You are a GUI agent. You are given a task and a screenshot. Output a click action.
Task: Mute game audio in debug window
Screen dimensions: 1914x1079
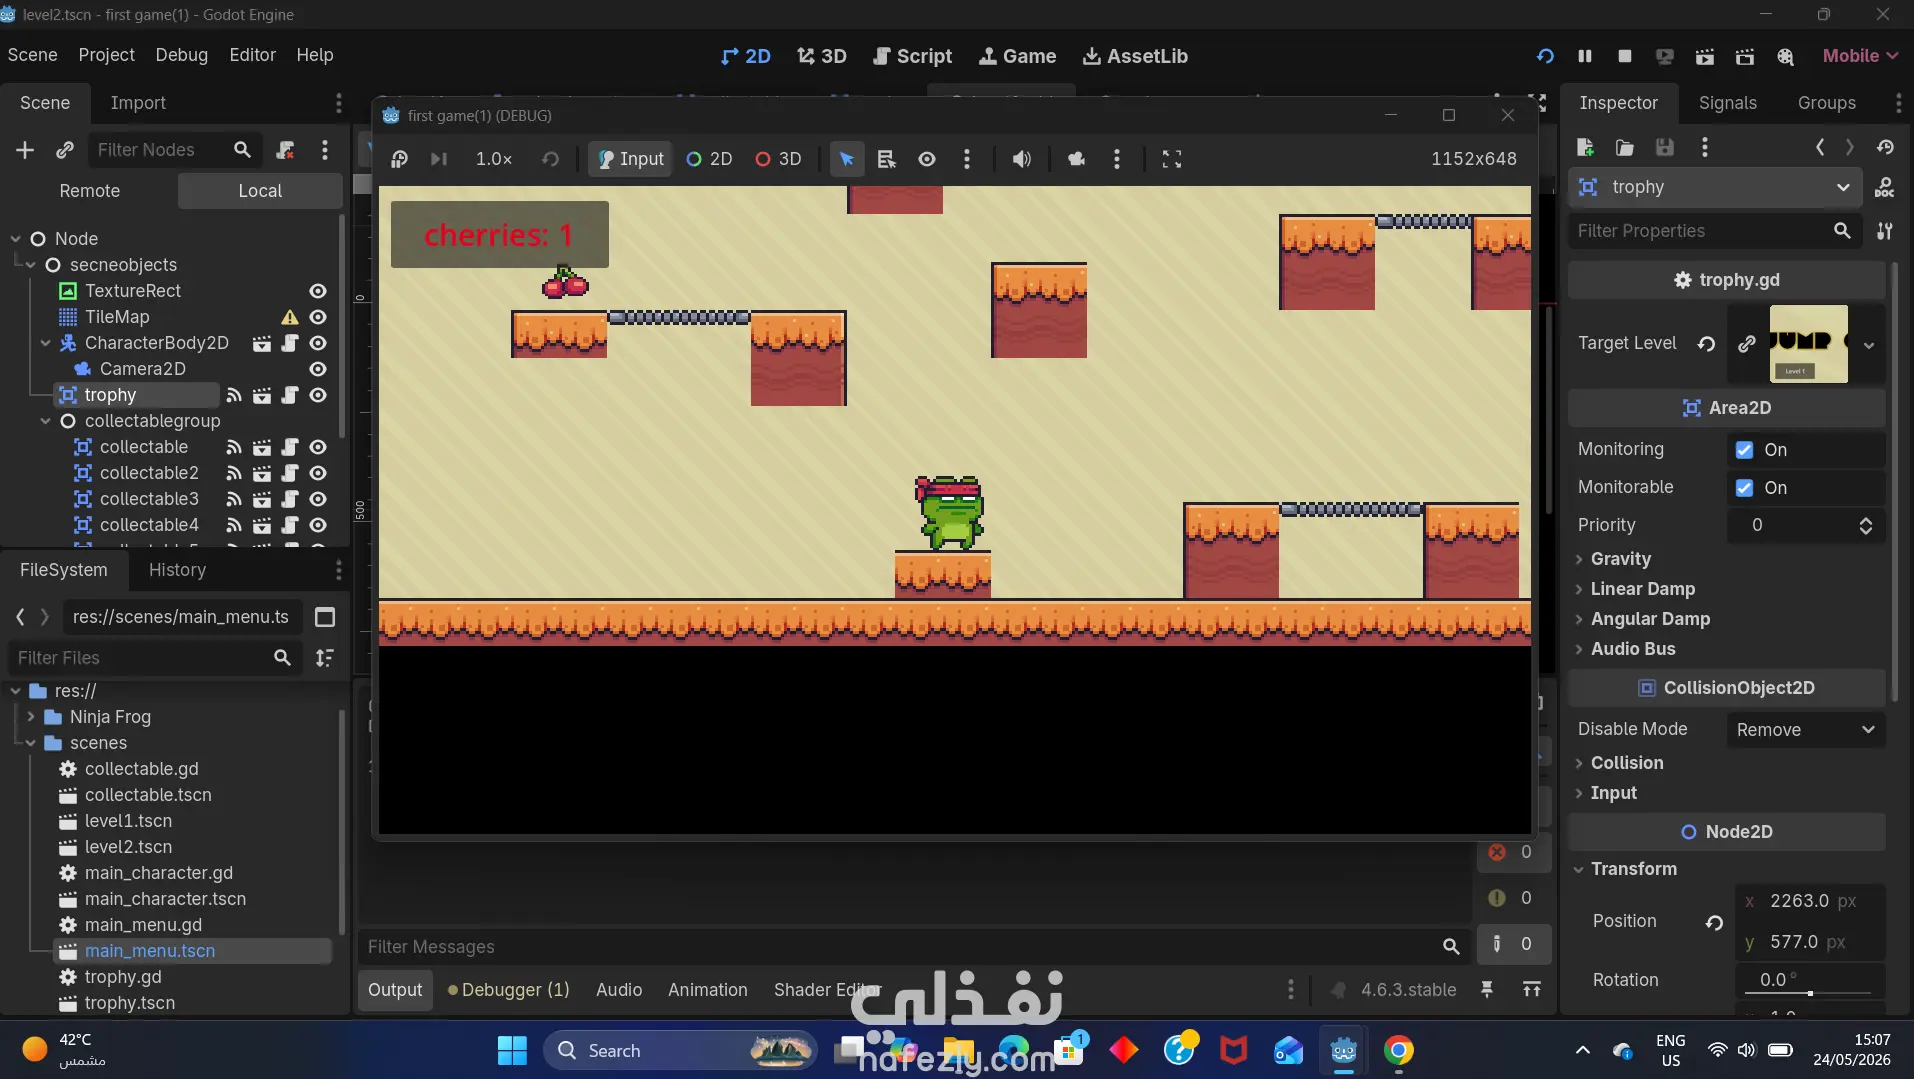[x=1021, y=159]
